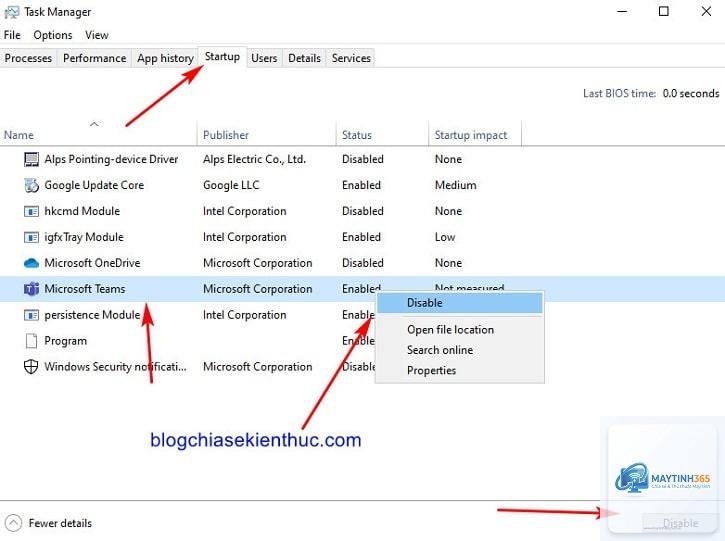
Task: Sort by the Publisher column header
Action: point(266,133)
